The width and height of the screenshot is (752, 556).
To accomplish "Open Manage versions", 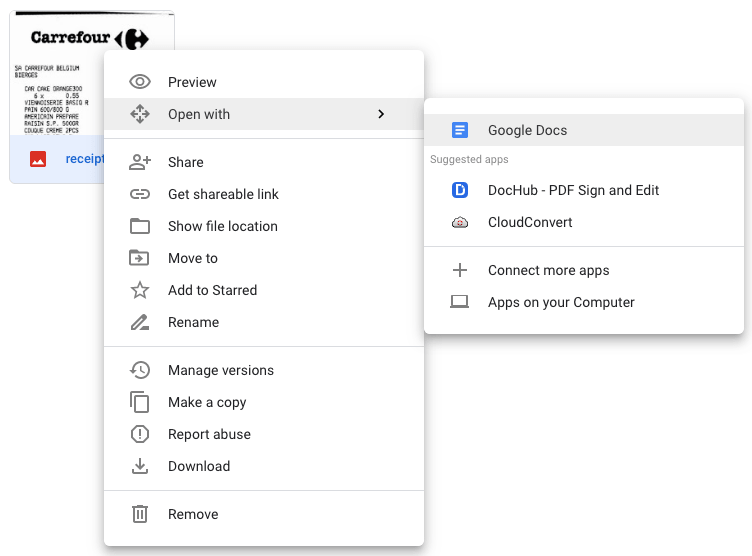I will tap(220, 370).
